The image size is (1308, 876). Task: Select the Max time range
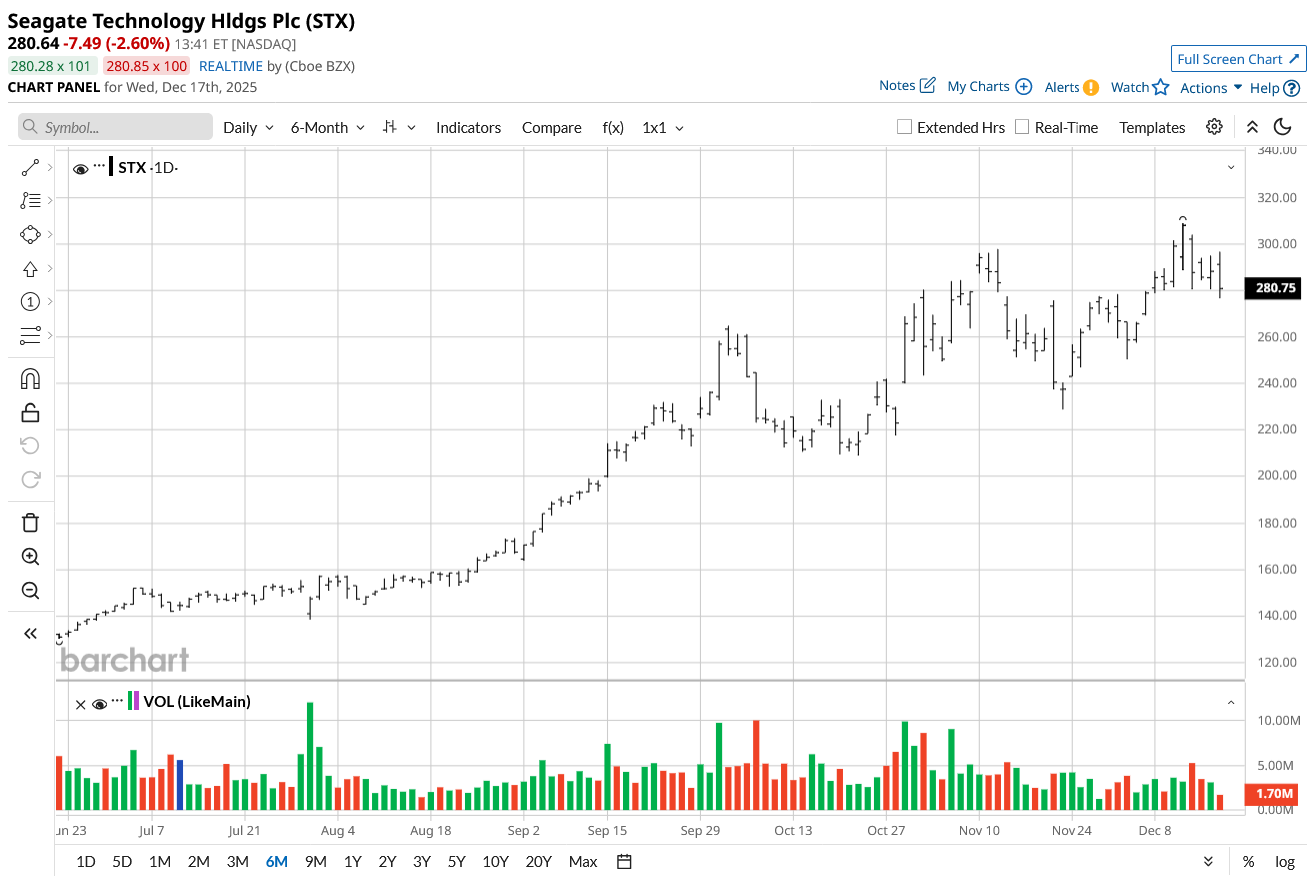click(x=582, y=862)
